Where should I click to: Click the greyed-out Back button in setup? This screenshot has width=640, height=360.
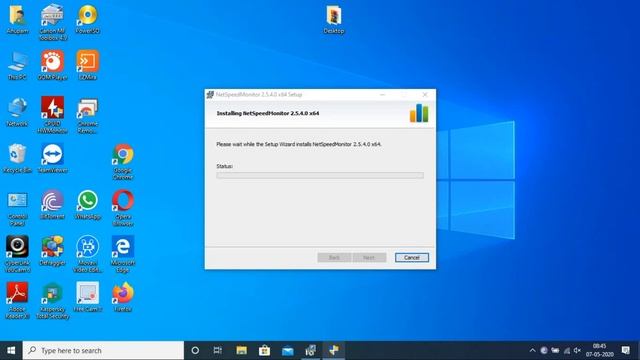pyautogui.click(x=334, y=258)
